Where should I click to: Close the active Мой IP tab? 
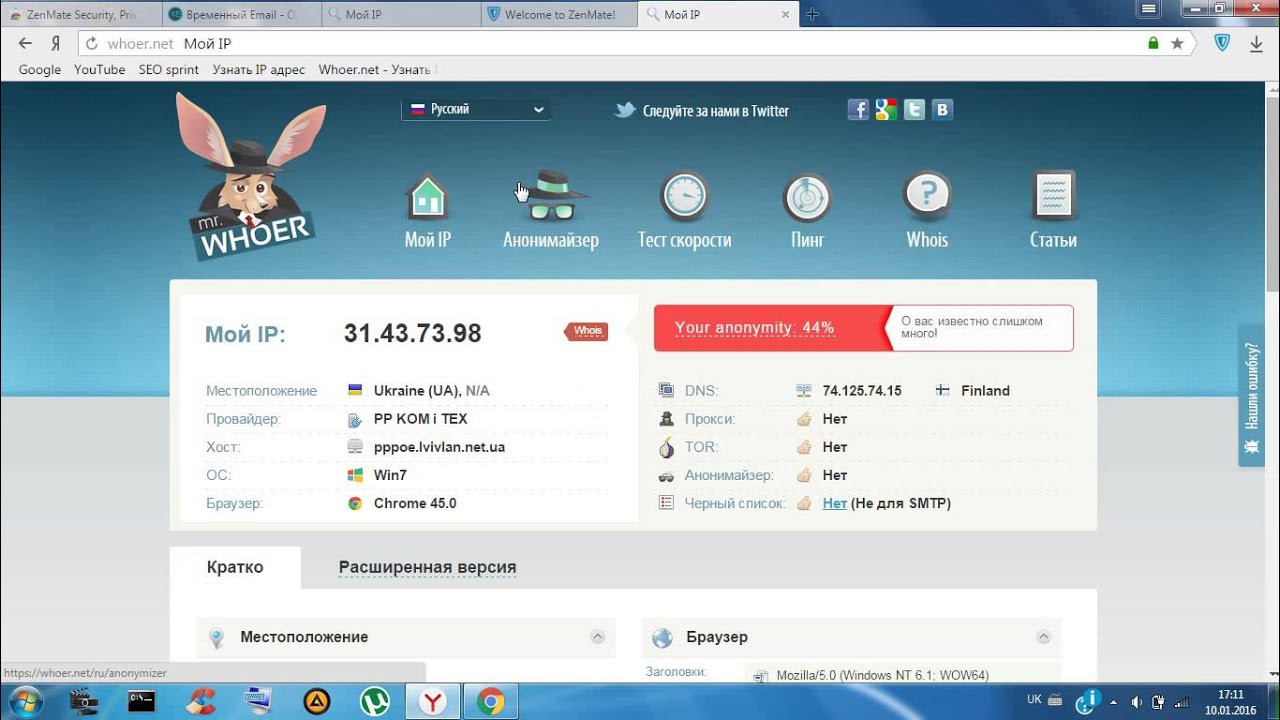(x=785, y=15)
